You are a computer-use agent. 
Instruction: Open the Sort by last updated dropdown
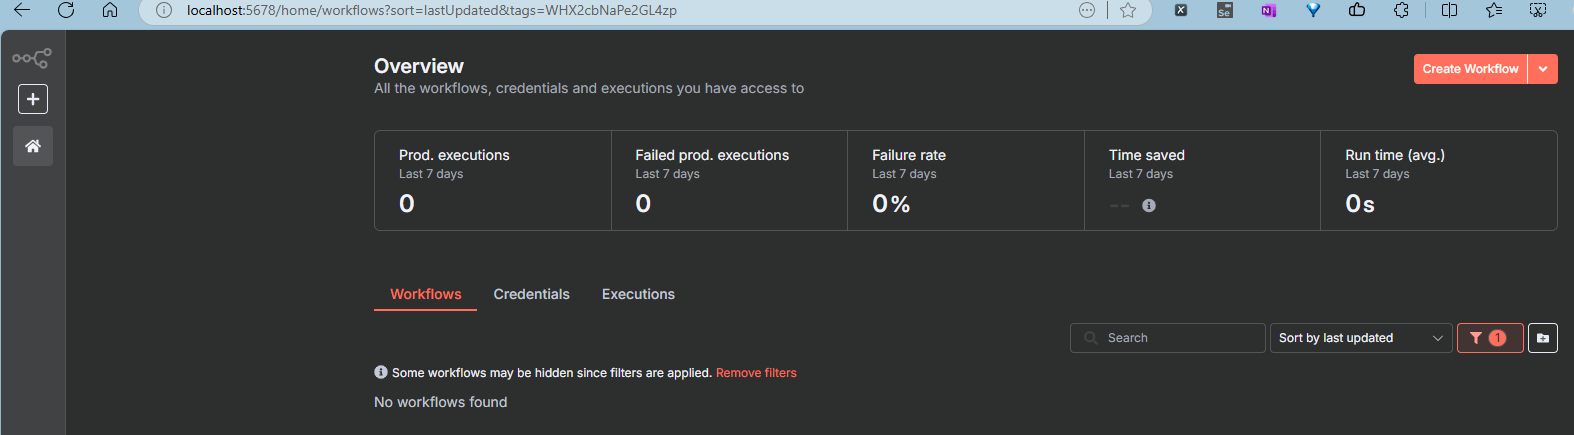click(1359, 338)
